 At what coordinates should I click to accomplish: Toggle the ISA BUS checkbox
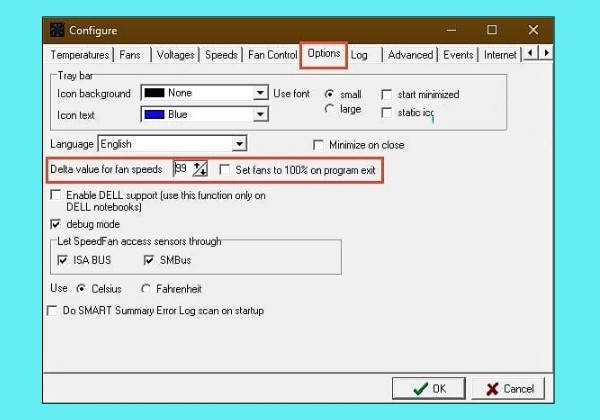point(62,260)
